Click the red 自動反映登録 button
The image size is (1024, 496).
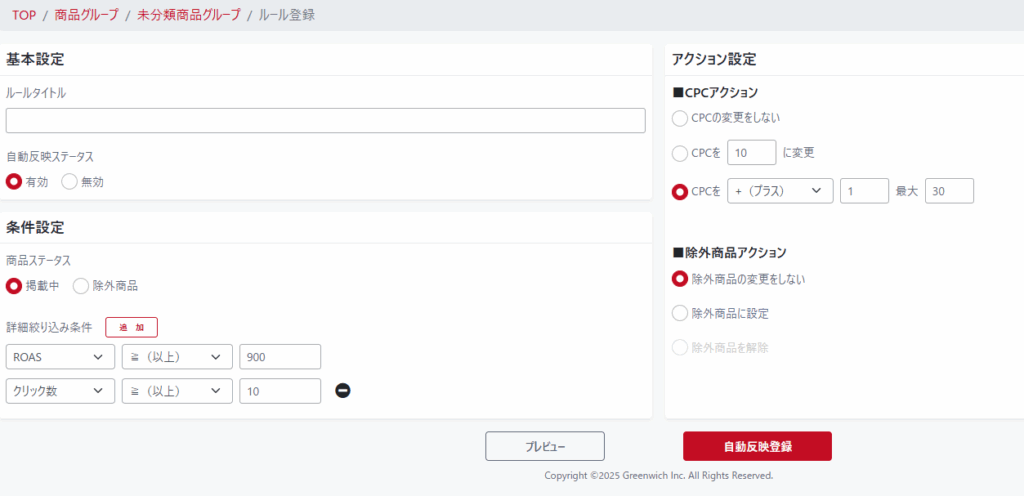tap(757, 446)
